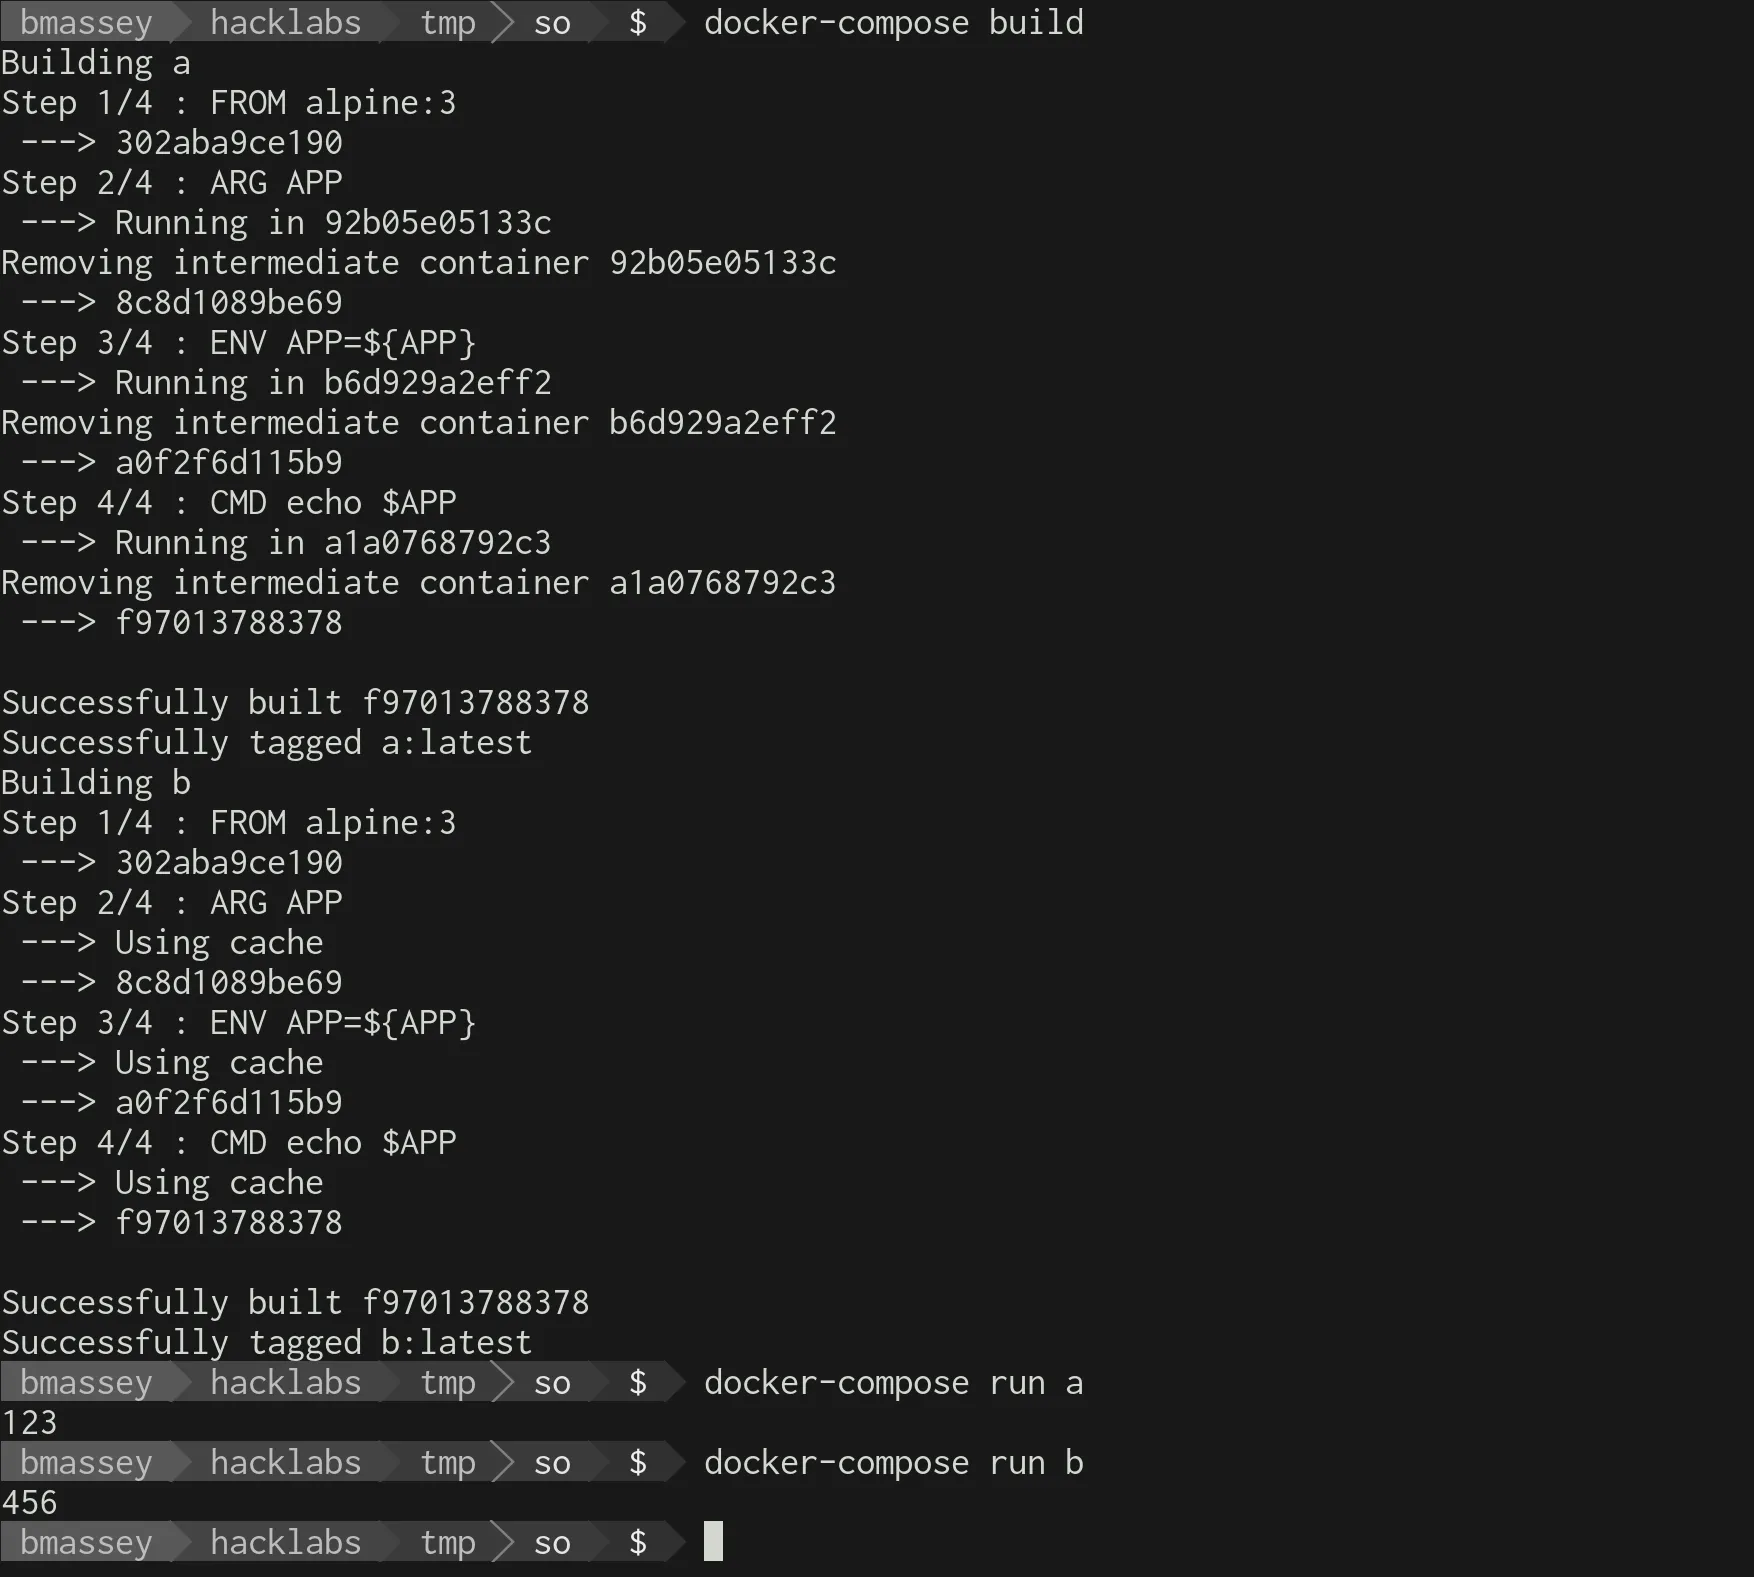Click the "Building b" output line
The image size is (1754, 1577).
96,783
